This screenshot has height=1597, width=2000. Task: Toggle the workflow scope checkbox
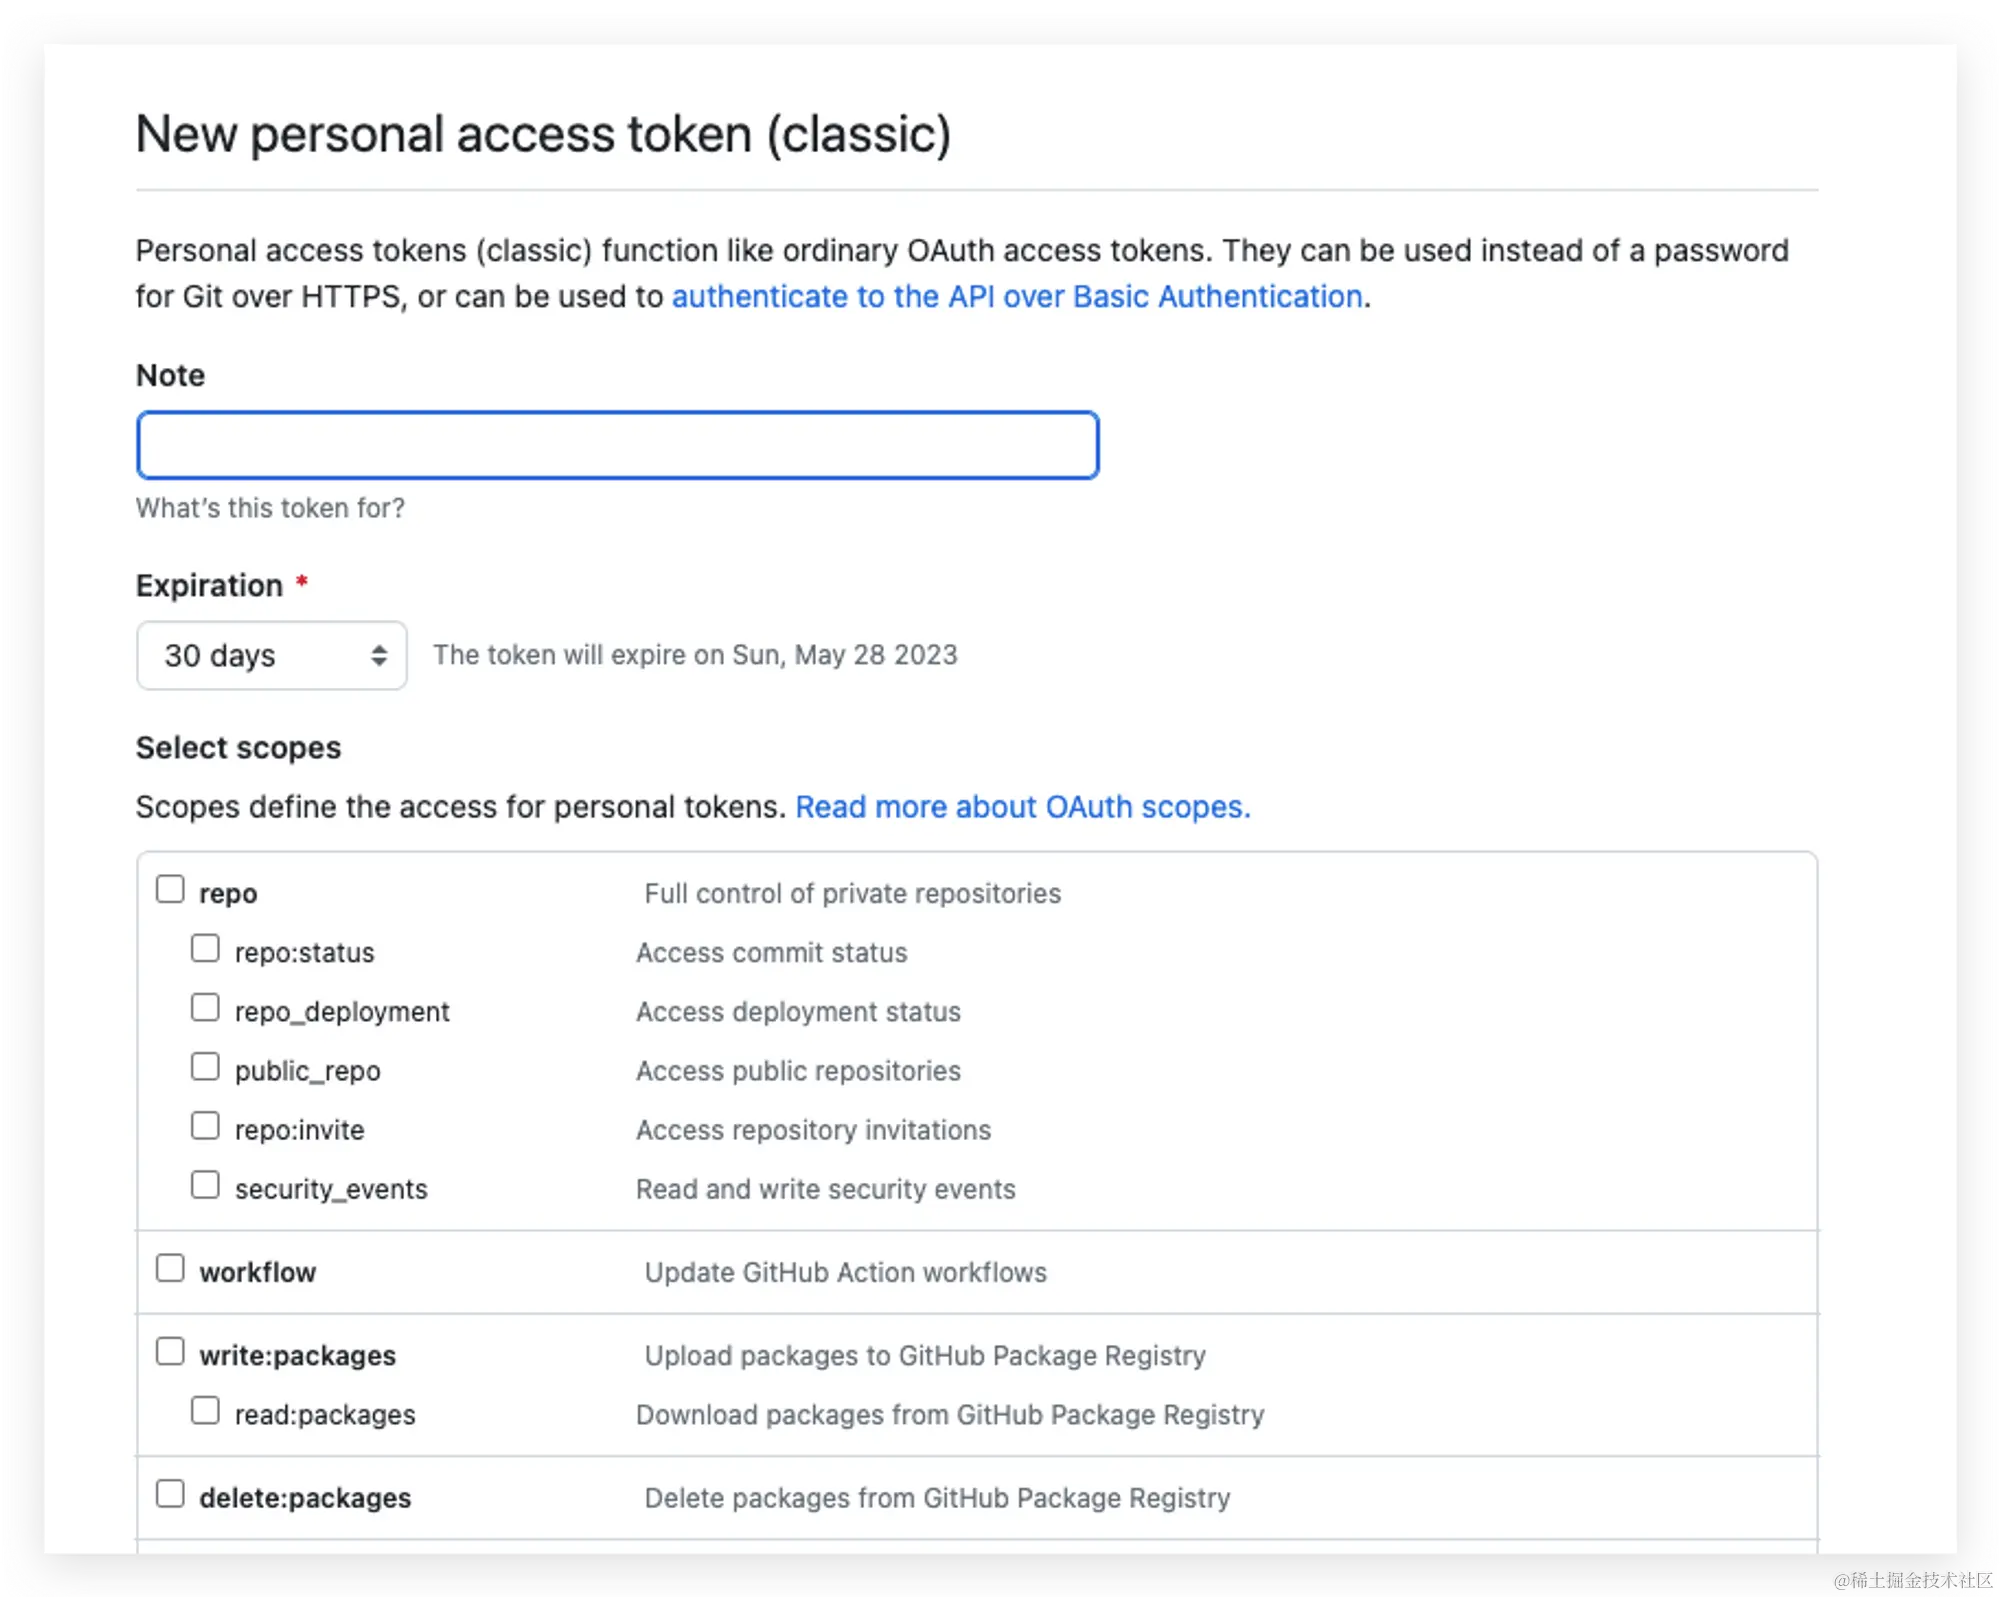click(x=170, y=1268)
